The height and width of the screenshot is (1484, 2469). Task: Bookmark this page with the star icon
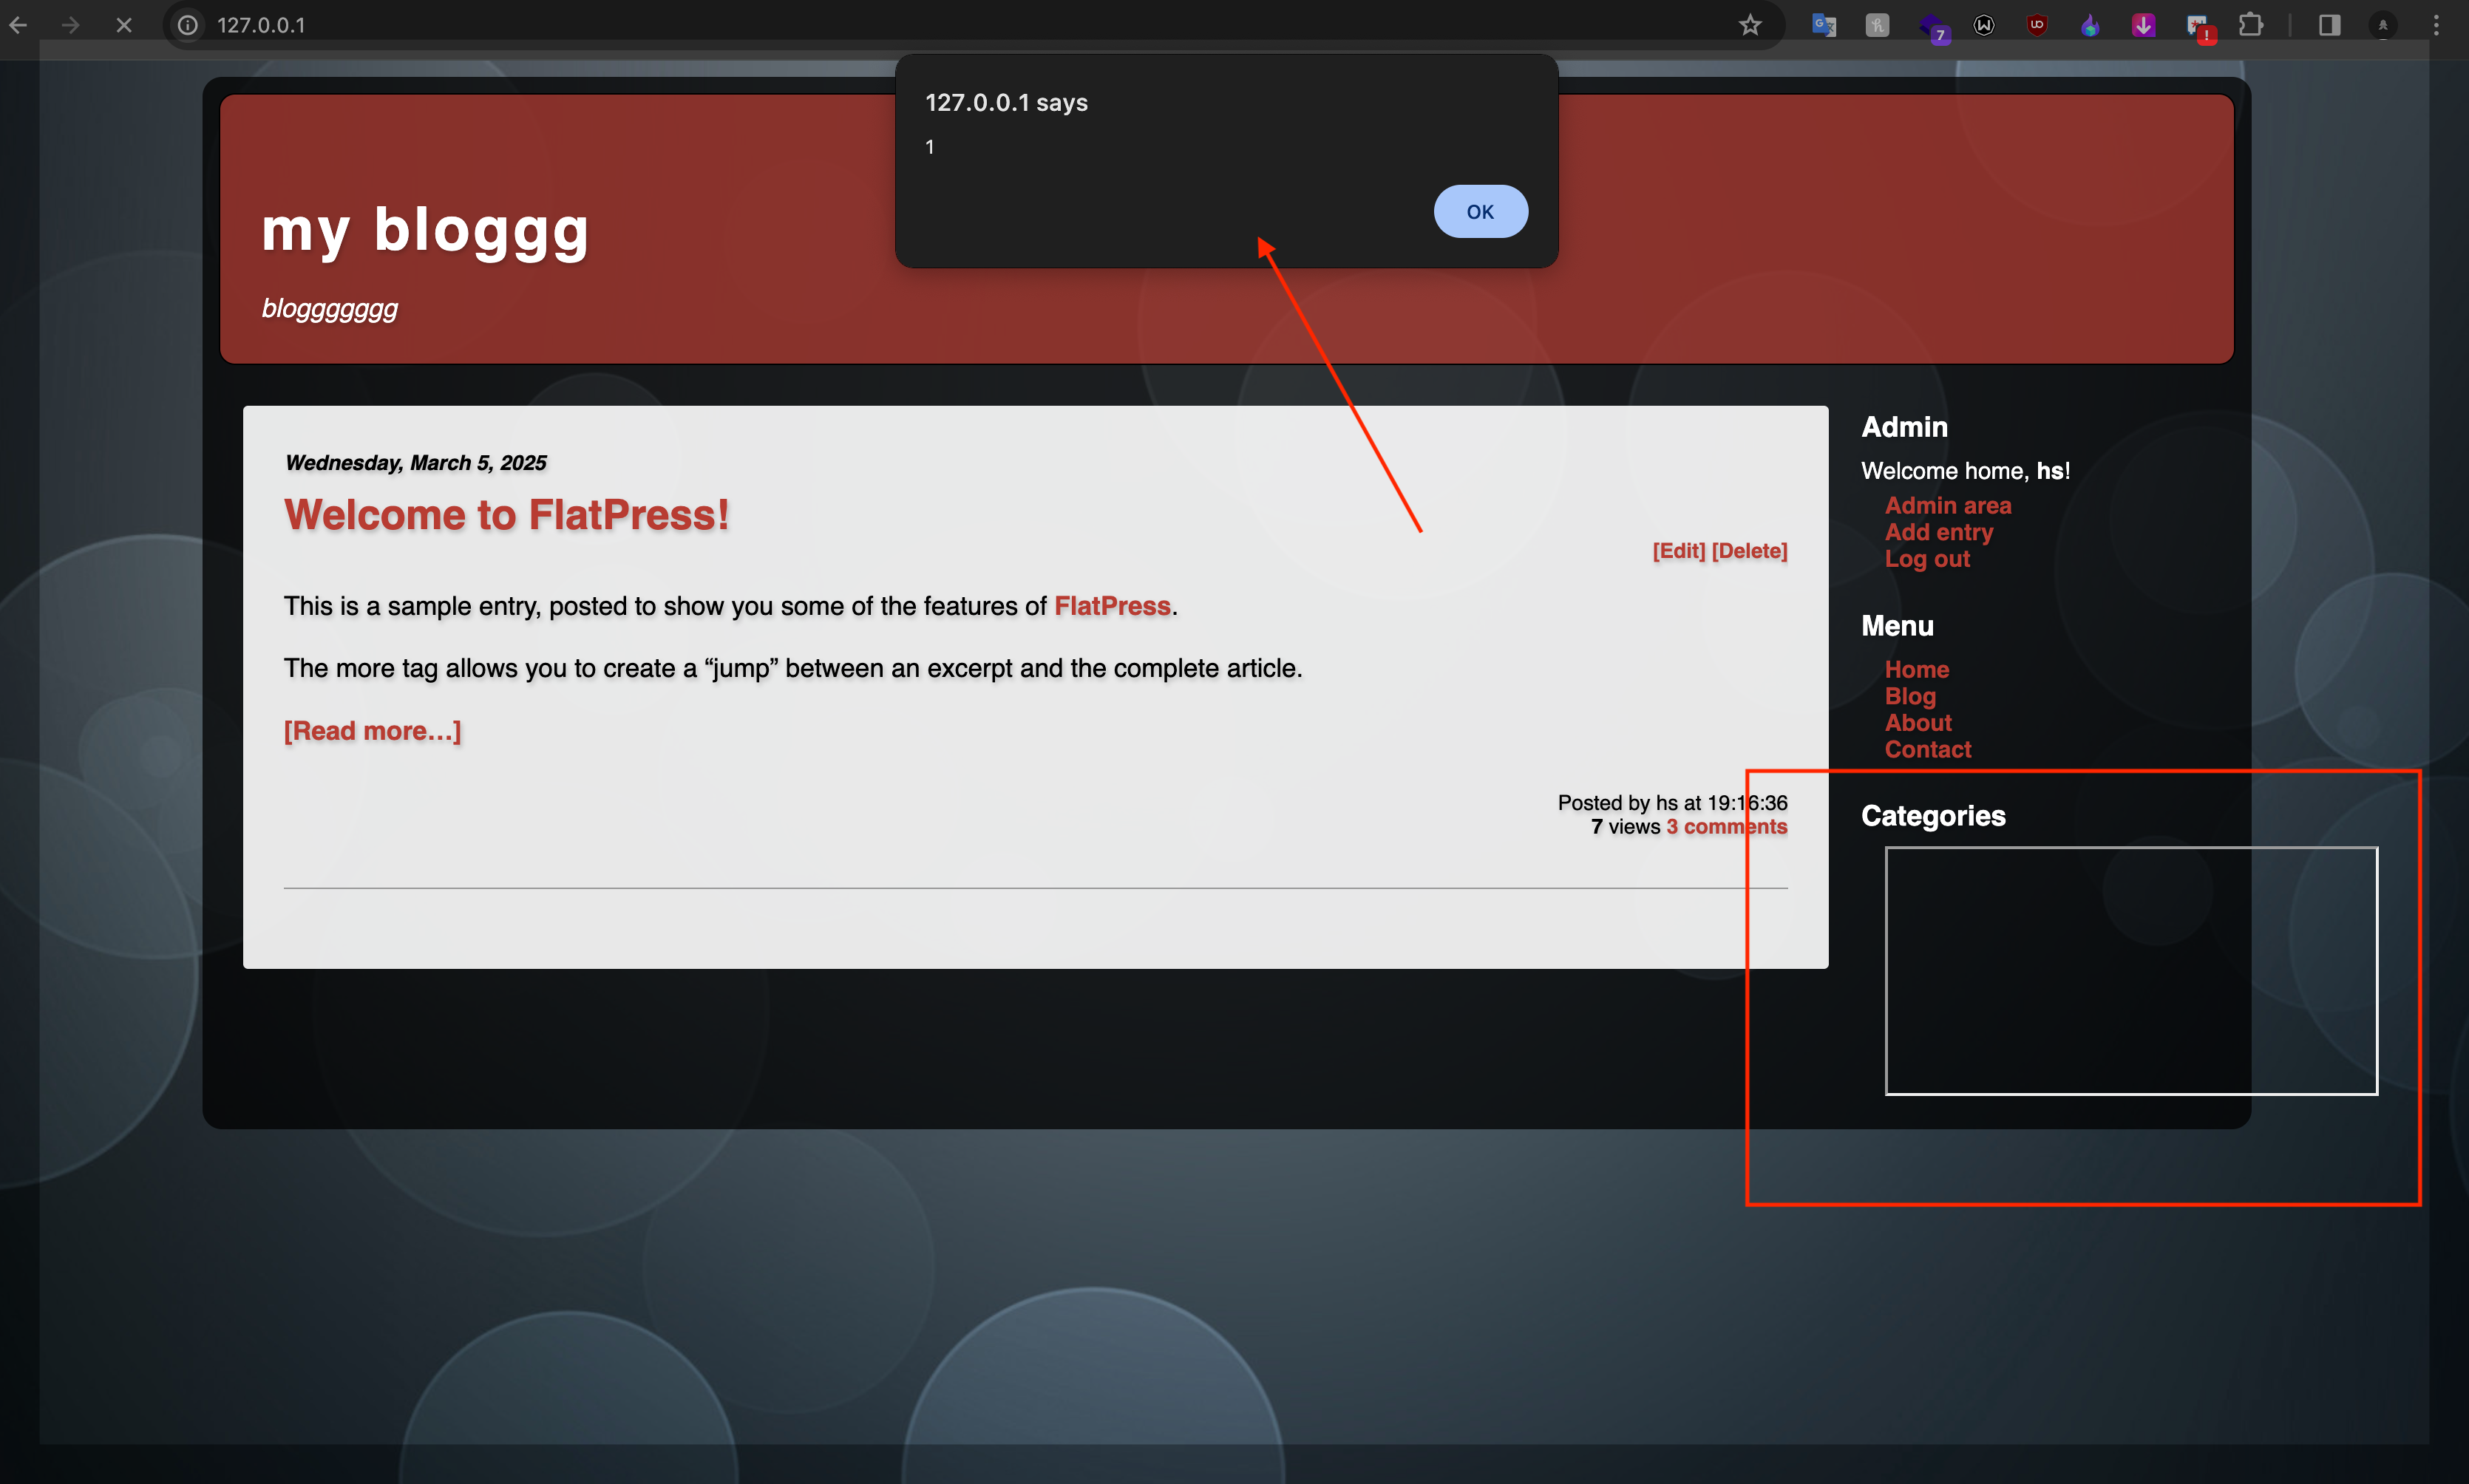click(x=1750, y=25)
